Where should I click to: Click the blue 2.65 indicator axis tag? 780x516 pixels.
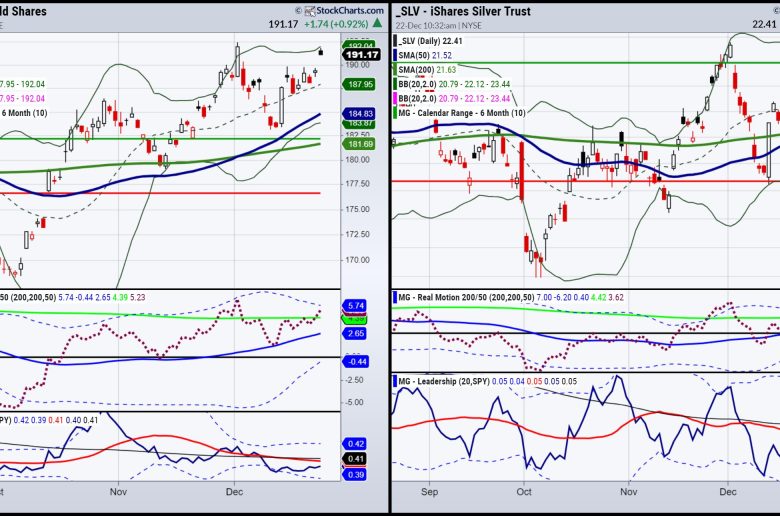[x=355, y=333]
